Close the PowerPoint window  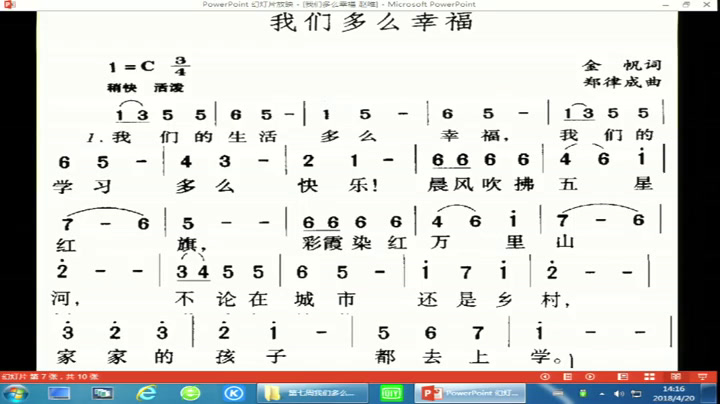706,4
